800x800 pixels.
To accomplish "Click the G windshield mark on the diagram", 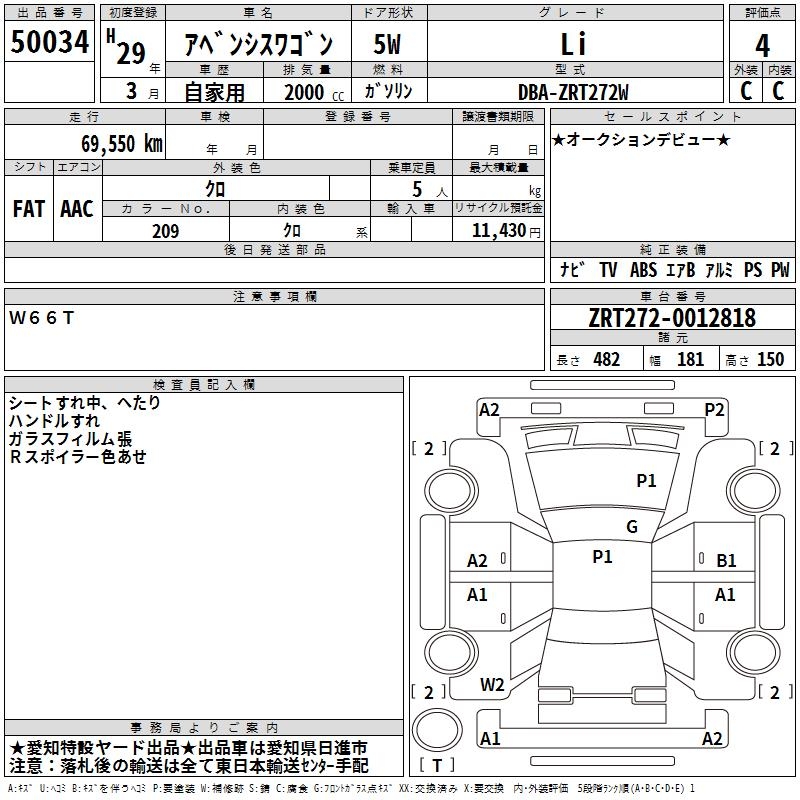I will (x=631, y=527).
